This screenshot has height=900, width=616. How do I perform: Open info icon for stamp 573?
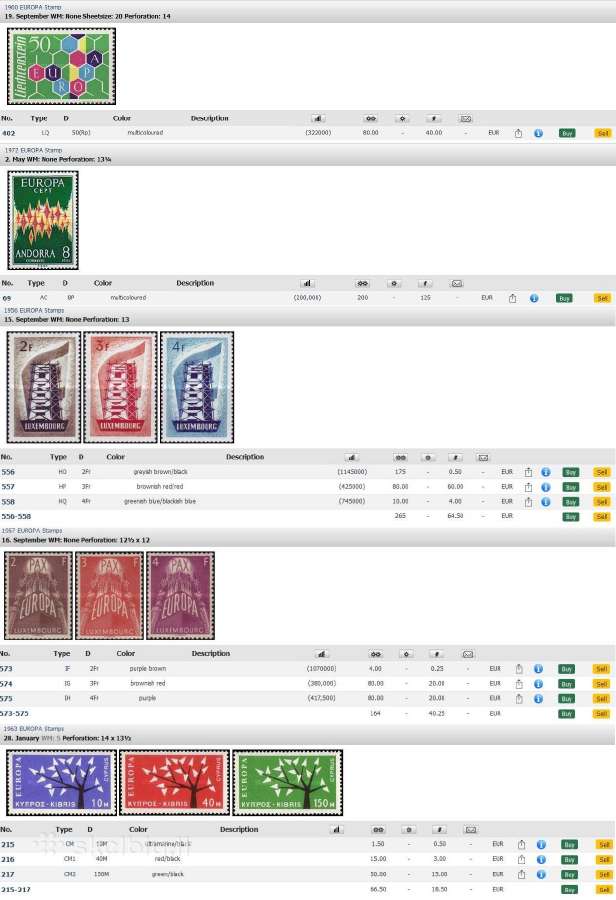tap(538, 669)
